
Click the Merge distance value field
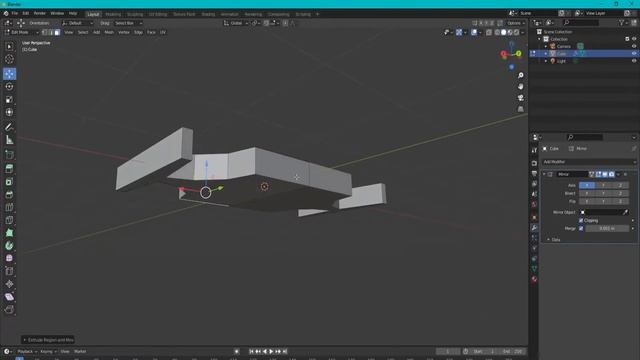[607, 229]
